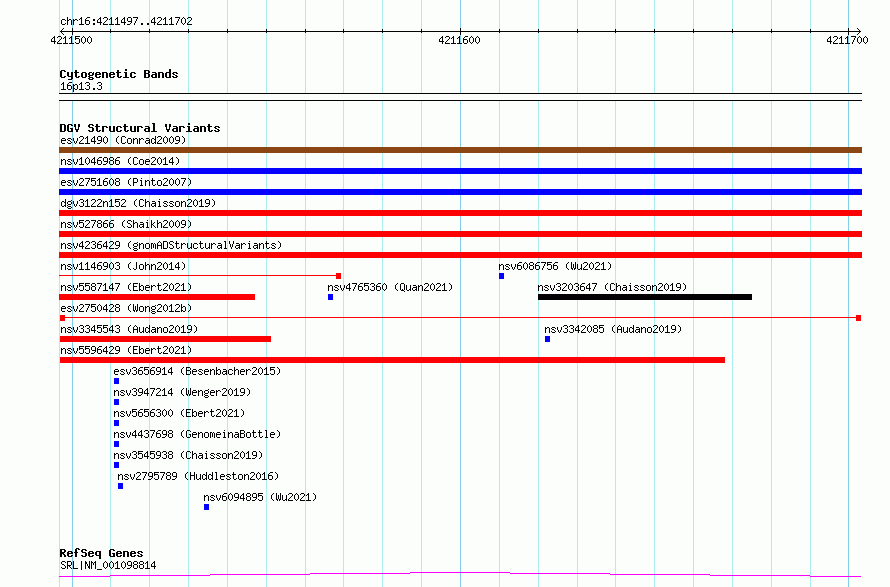Open the nsv3545938 (Chaisson2019) label
Screen dimensions: 890x587
pos(188,455)
